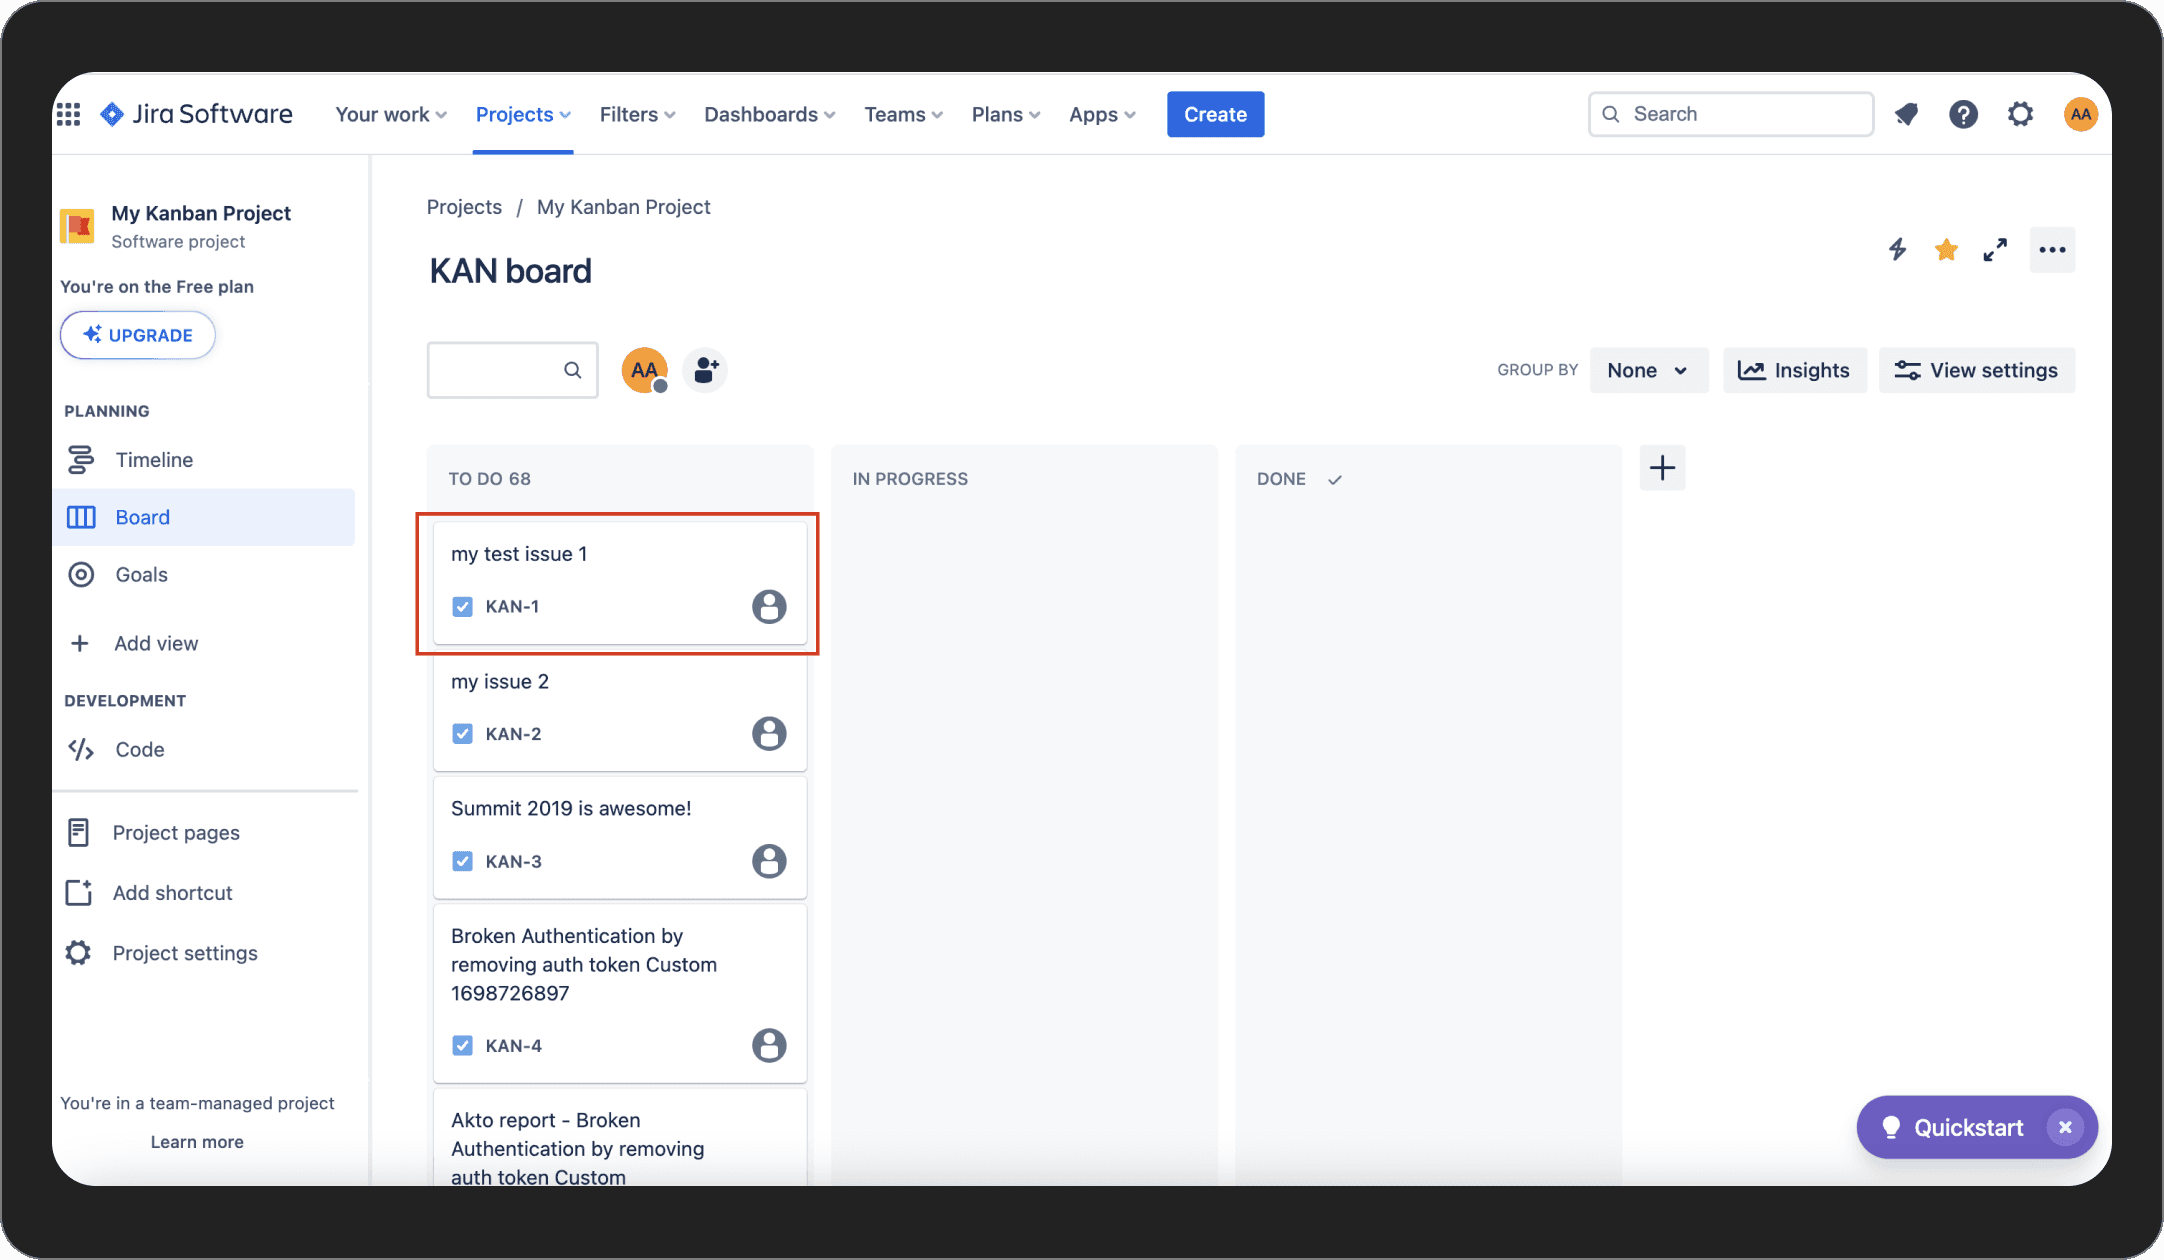Viewport: 2164px width, 1260px height.
Task: Click the top Search field
Action: [x=1731, y=114]
